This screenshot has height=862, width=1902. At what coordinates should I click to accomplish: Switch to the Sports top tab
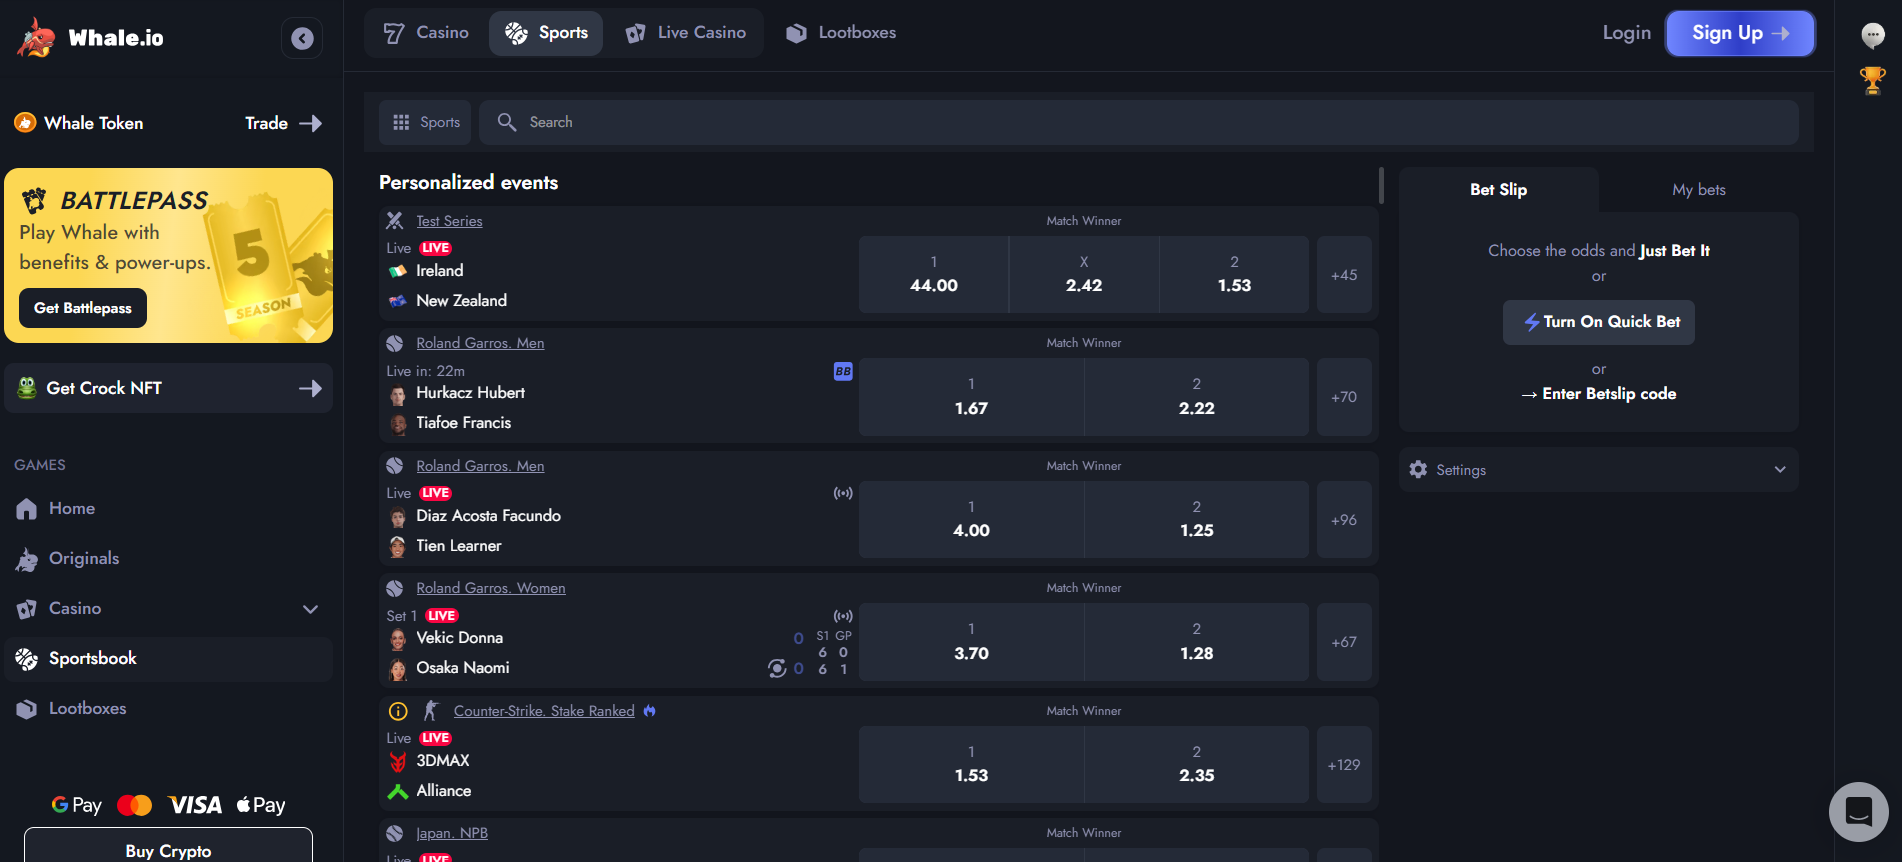click(546, 33)
